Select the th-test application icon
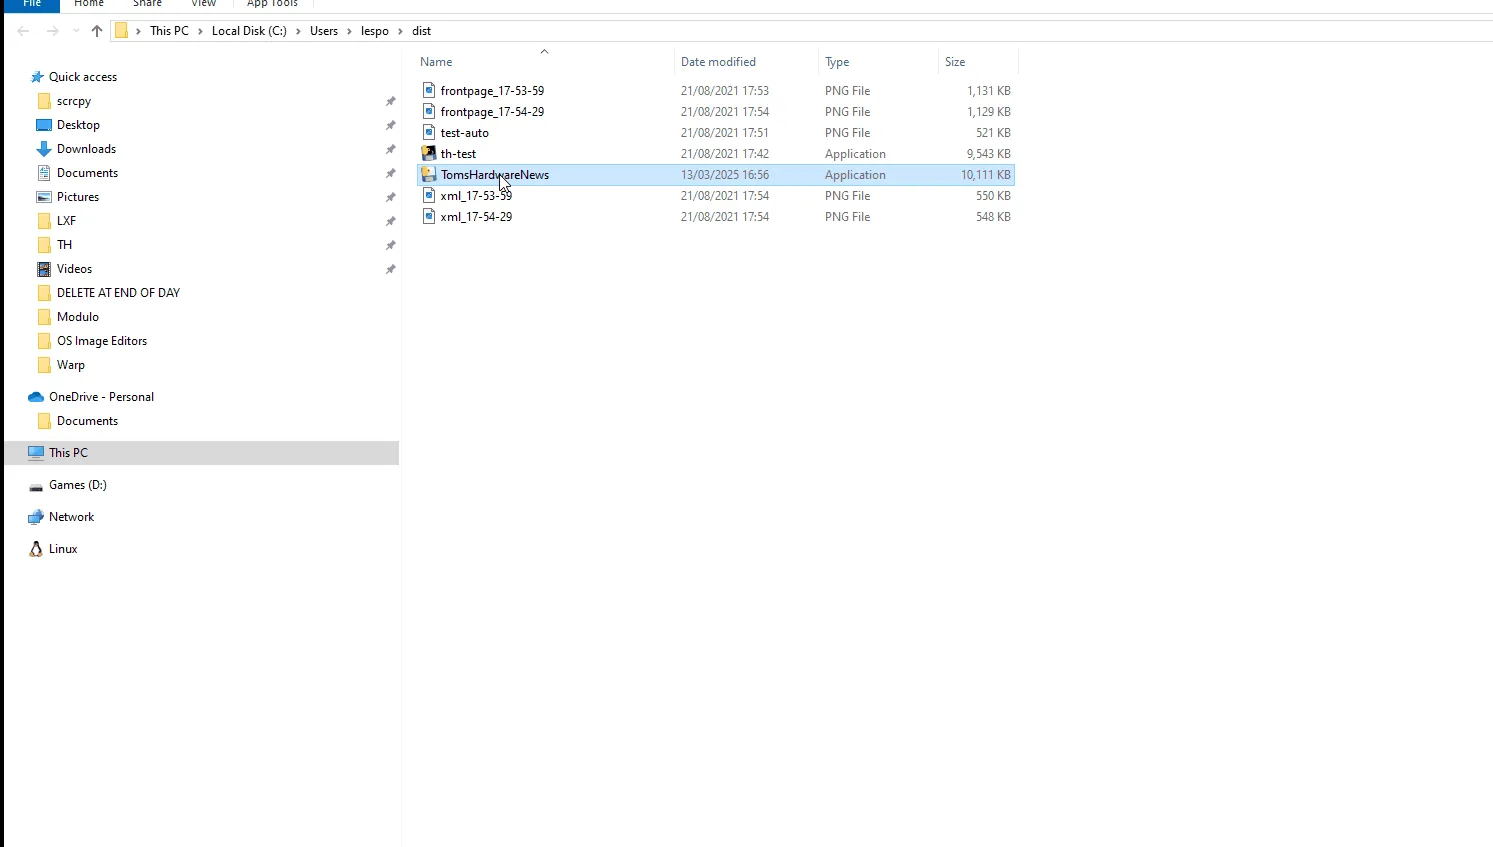Screen dimensions: 1493x847 [429, 153]
